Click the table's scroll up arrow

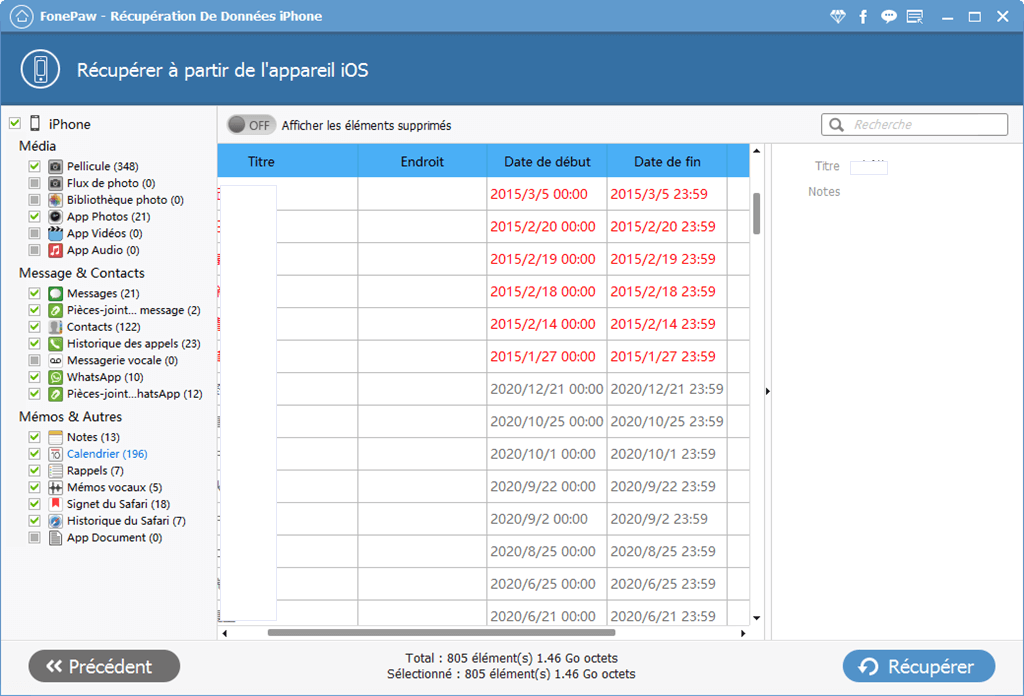point(756,151)
